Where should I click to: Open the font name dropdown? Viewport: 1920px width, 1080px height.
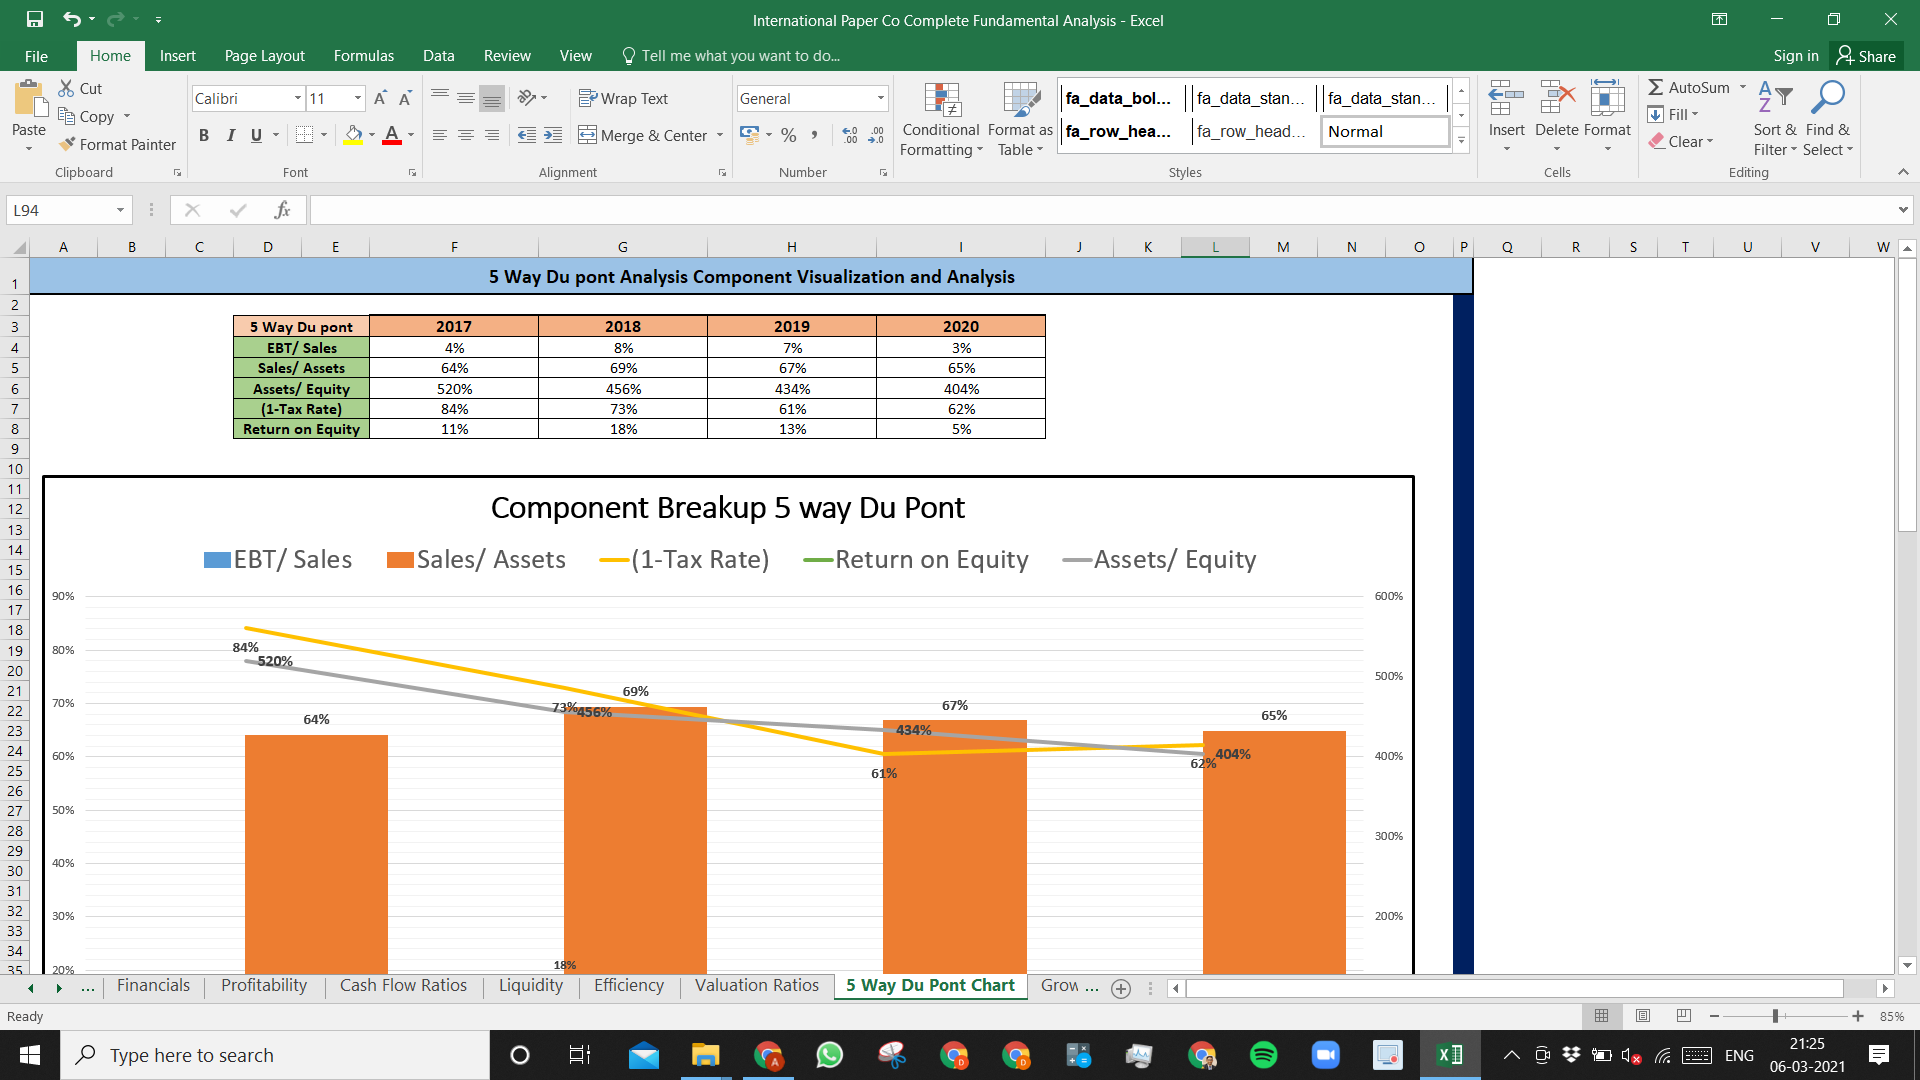[x=298, y=98]
